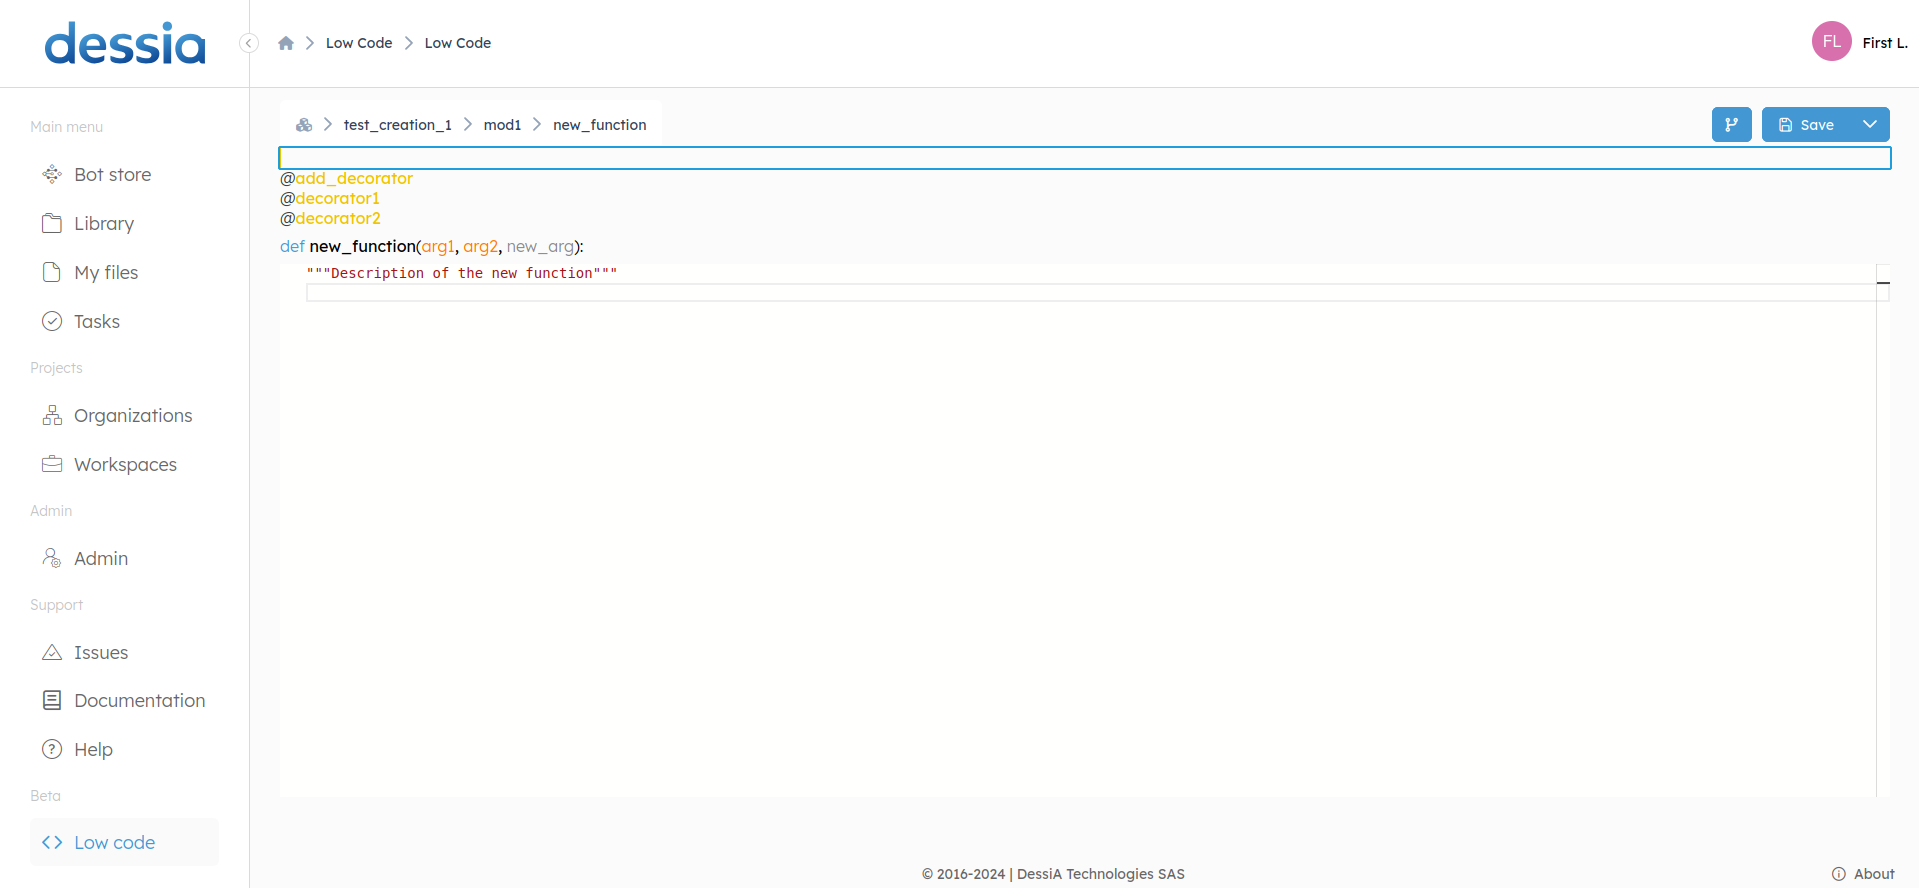The height and width of the screenshot is (888, 1919).
Task: Focus the empty top input field
Action: point(1084,158)
